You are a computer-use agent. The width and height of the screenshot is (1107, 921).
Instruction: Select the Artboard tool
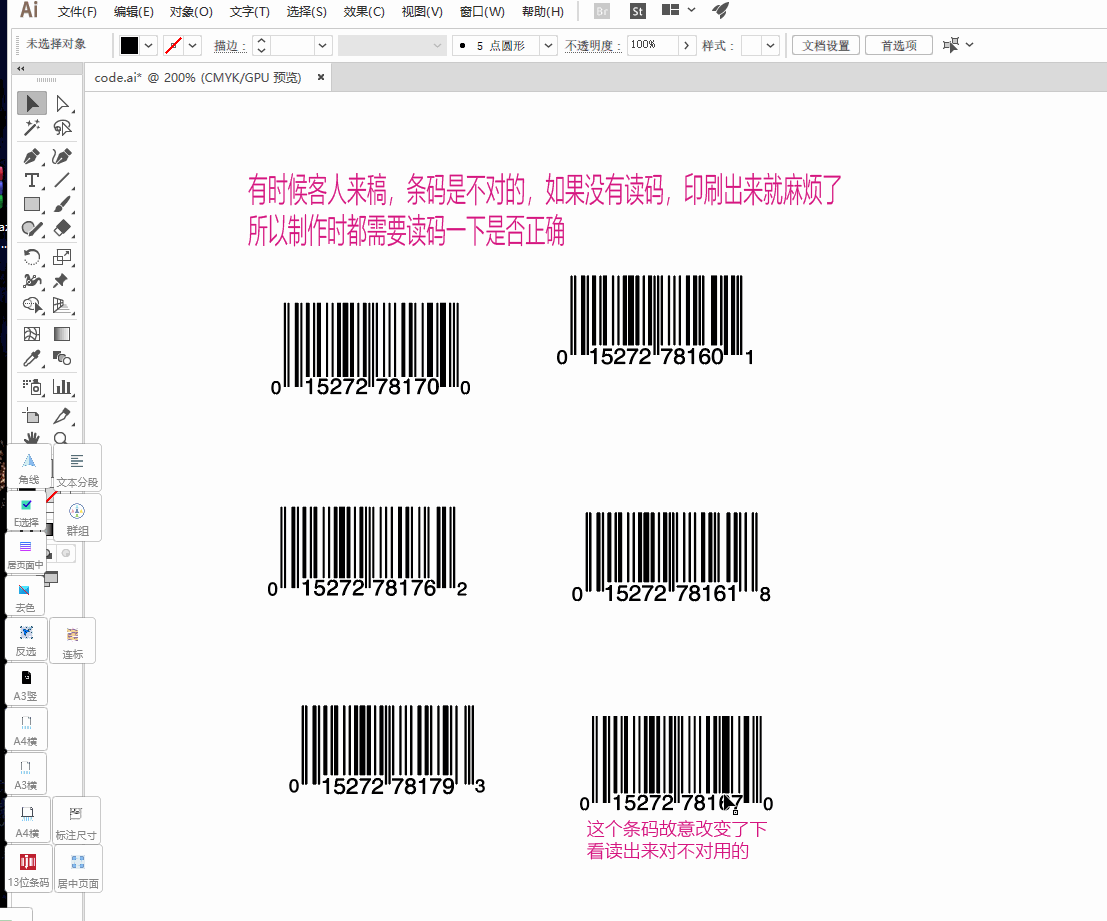click(32, 416)
